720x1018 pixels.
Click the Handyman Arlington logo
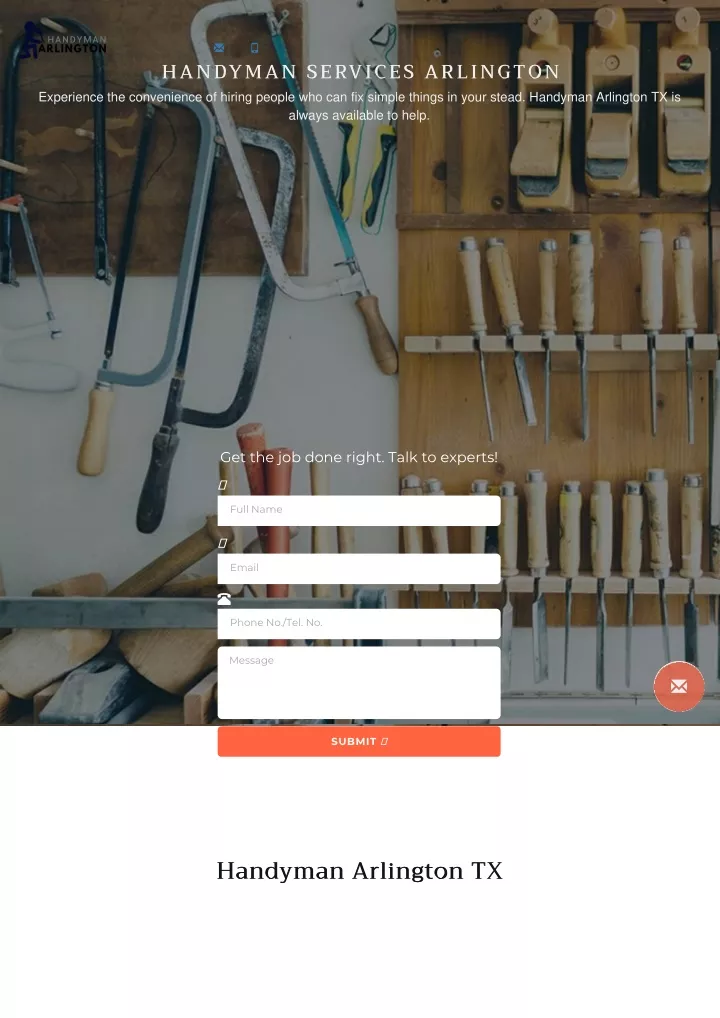[x=63, y=41]
